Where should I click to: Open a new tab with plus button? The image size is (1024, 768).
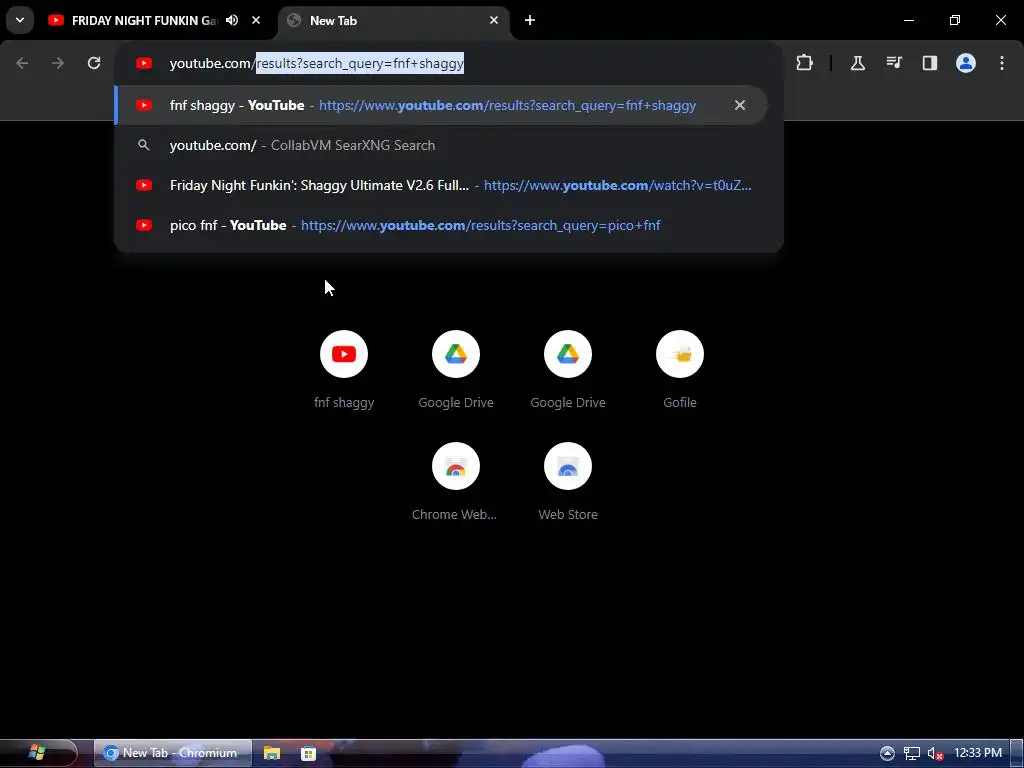click(530, 20)
